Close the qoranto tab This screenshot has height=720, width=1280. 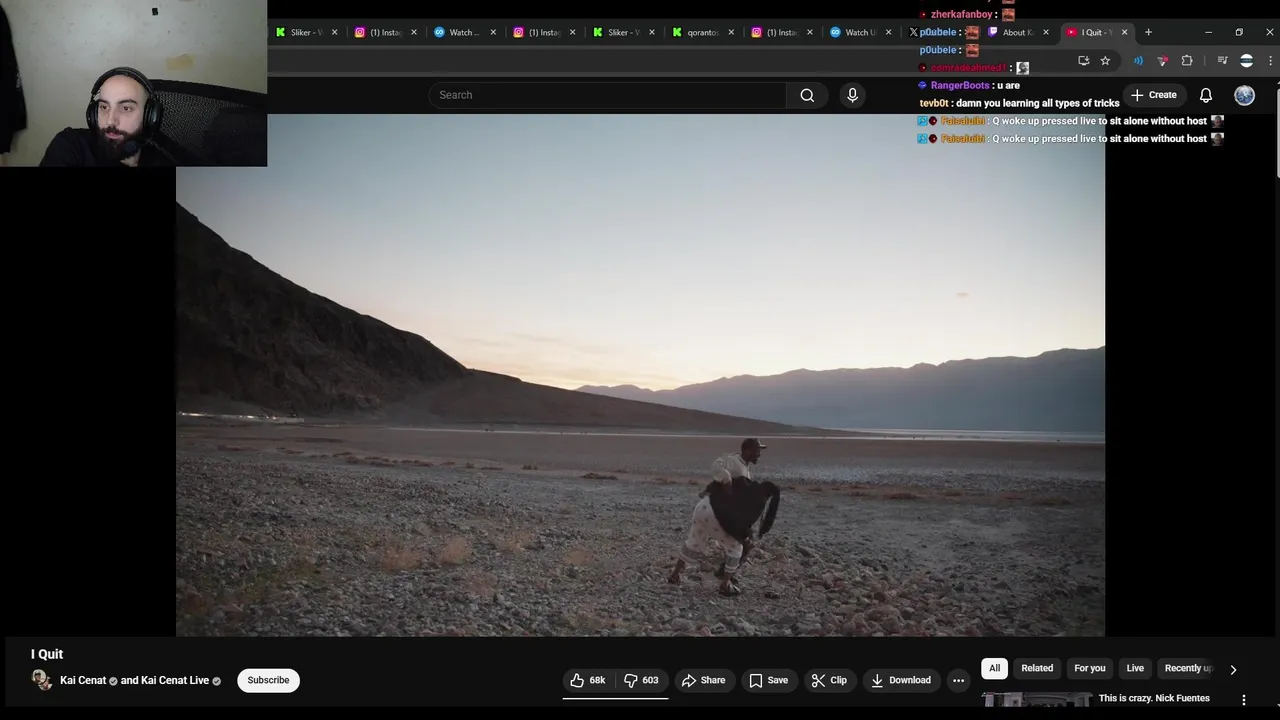(x=731, y=32)
